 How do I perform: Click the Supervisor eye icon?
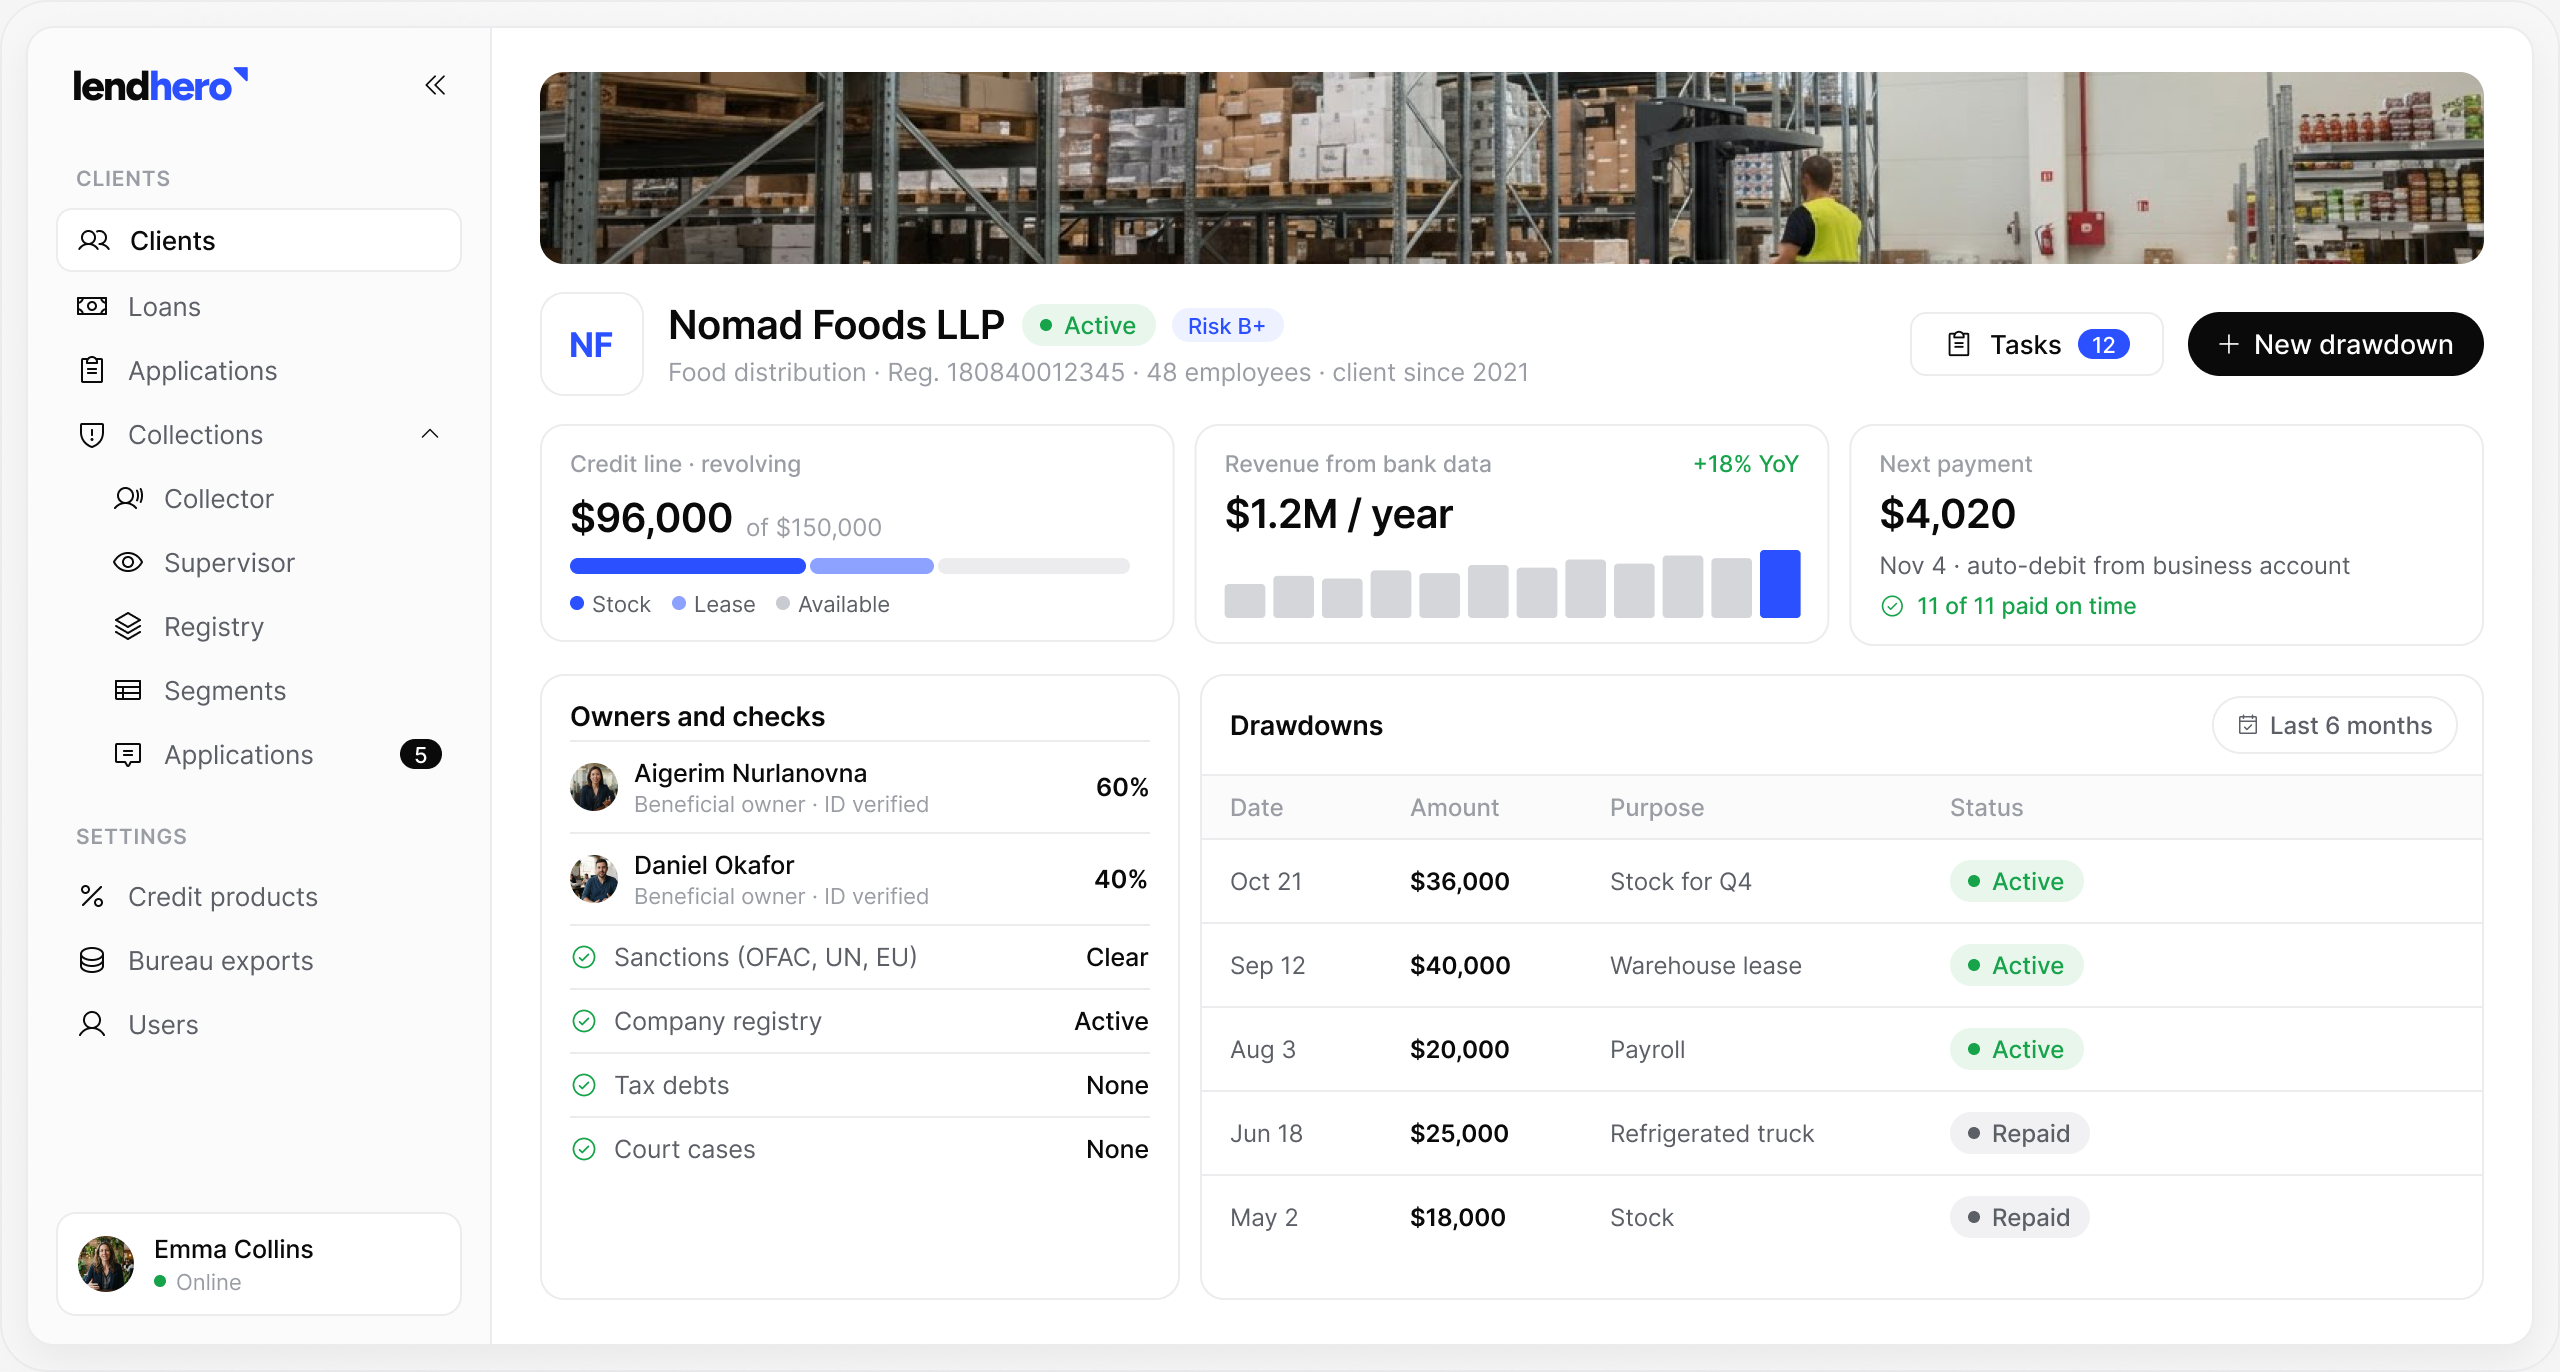128,562
